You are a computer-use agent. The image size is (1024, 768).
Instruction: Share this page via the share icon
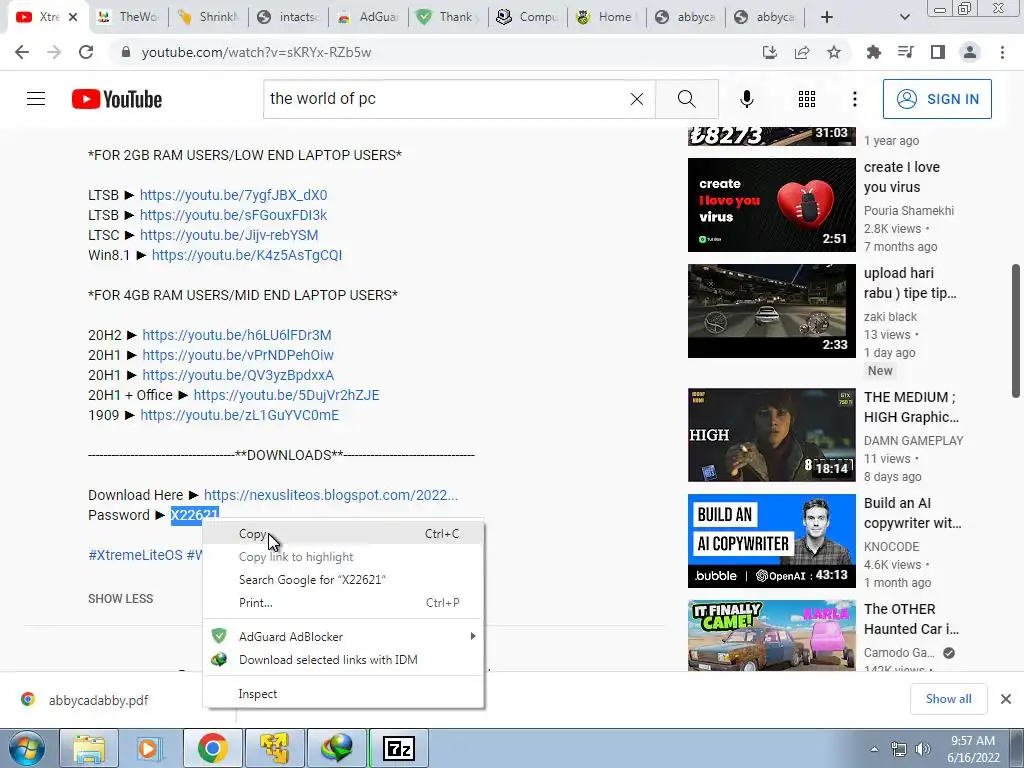coord(802,52)
